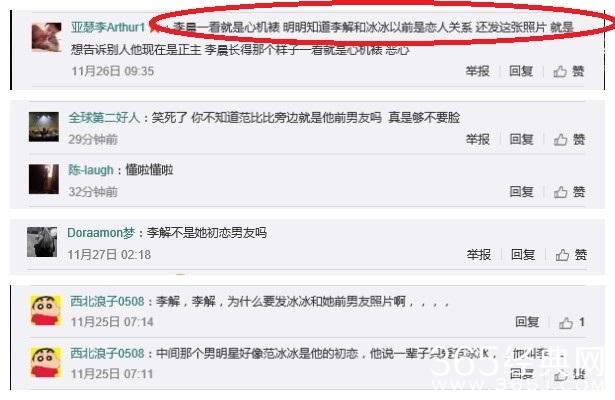The height and width of the screenshot is (400, 615).
Task: Open 亚瑟李Arthur1's avatar picture
Action: tap(46, 37)
